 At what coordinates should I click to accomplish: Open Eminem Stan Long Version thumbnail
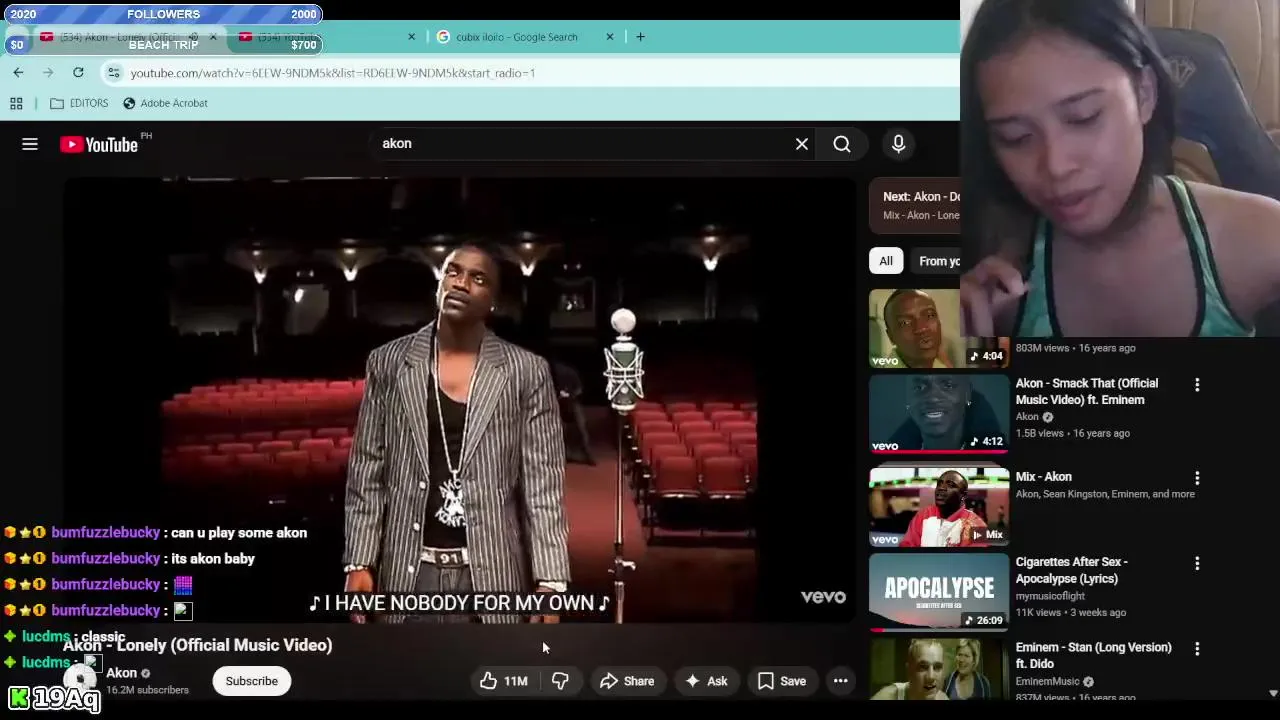click(939, 669)
